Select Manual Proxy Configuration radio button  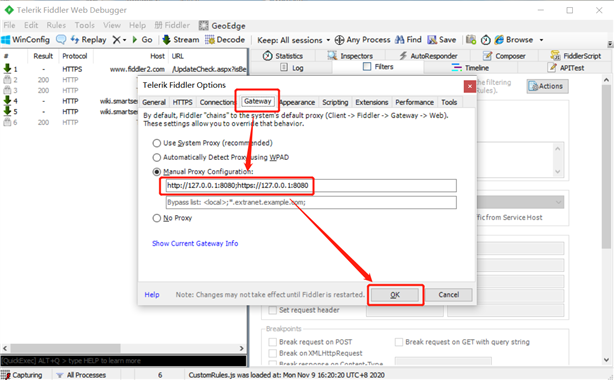point(157,172)
